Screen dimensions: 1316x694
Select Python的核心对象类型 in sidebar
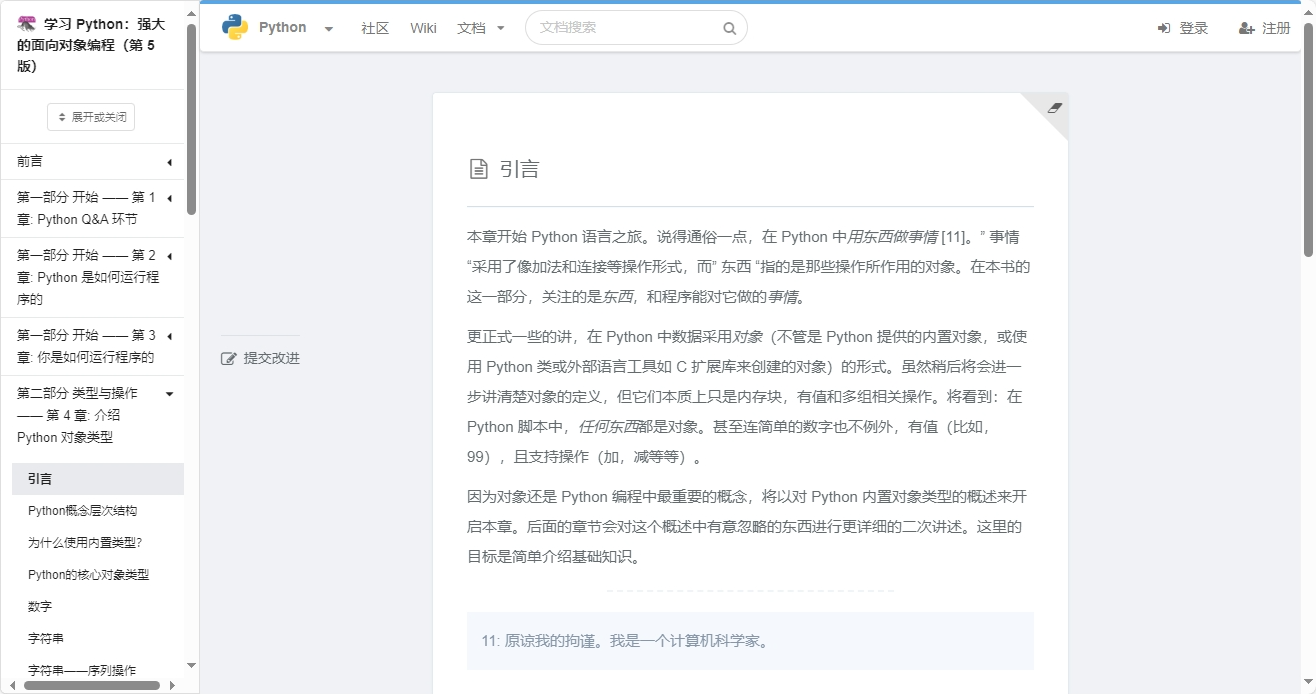coord(88,575)
